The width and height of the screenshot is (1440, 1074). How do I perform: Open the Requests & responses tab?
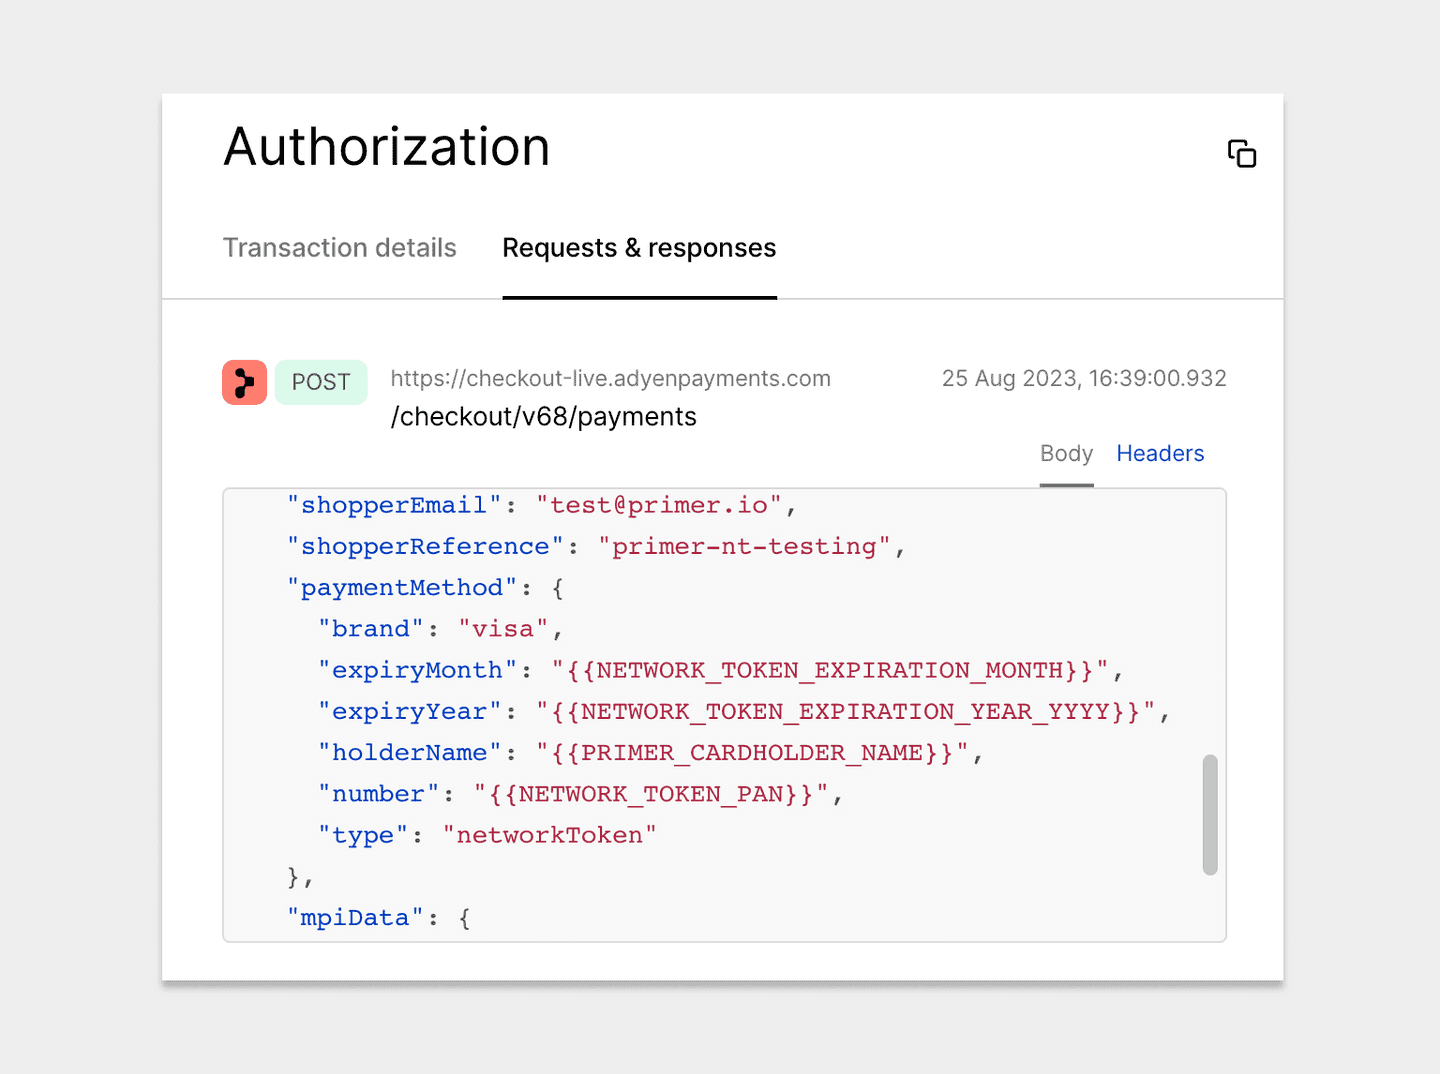(x=639, y=248)
